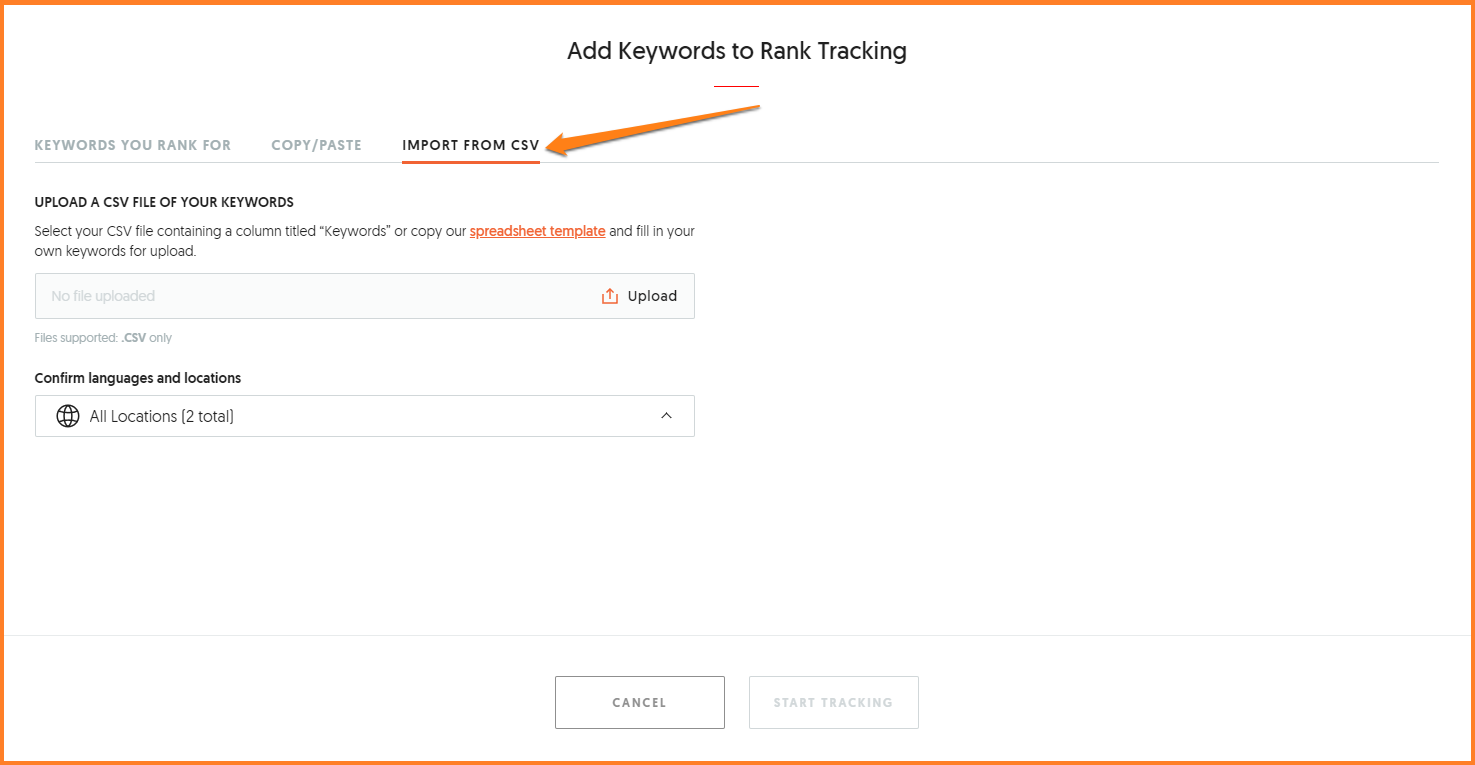Switch to Keywords You Rank For tab
The image size is (1475, 765).
pos(133,145)
